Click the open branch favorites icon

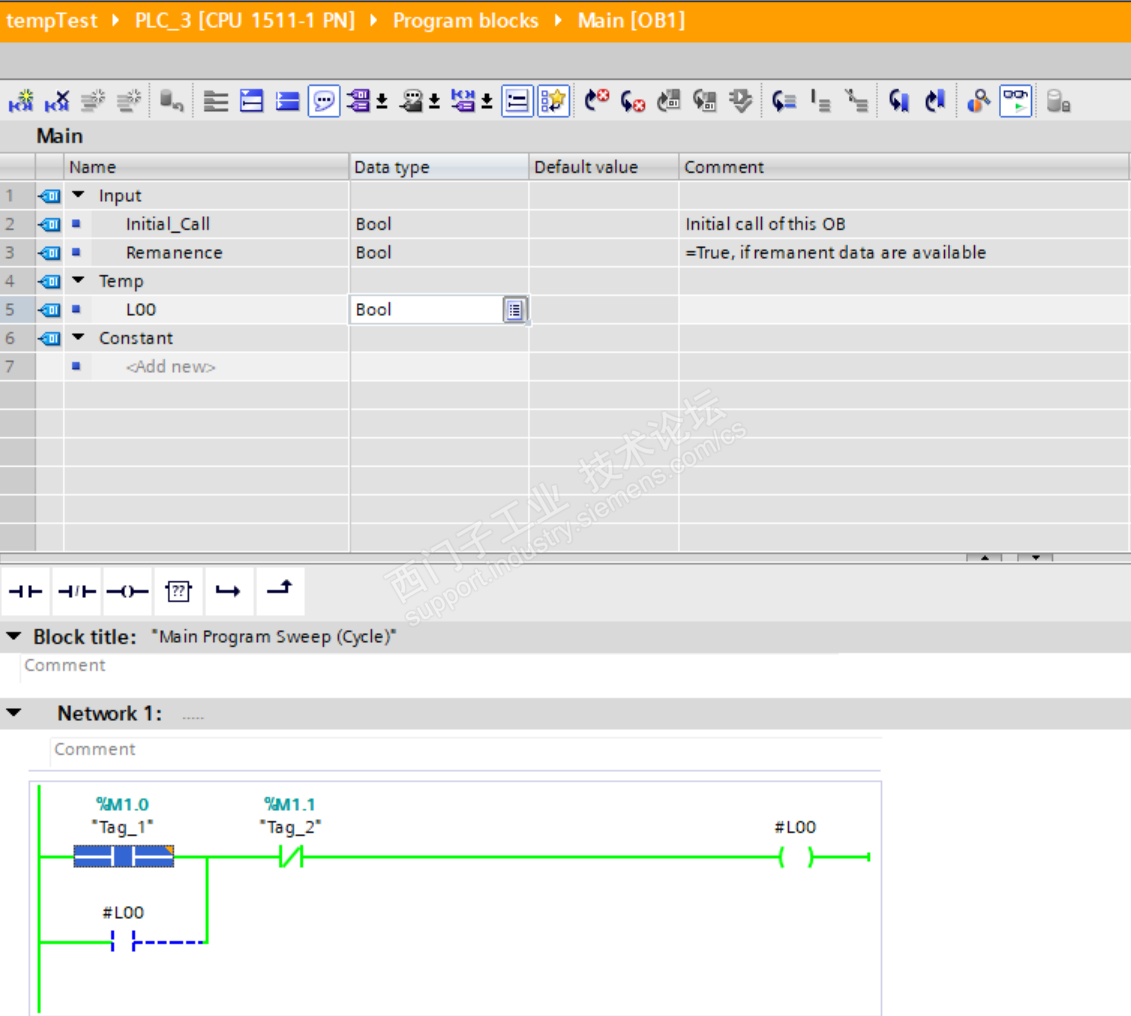[228, 591]
